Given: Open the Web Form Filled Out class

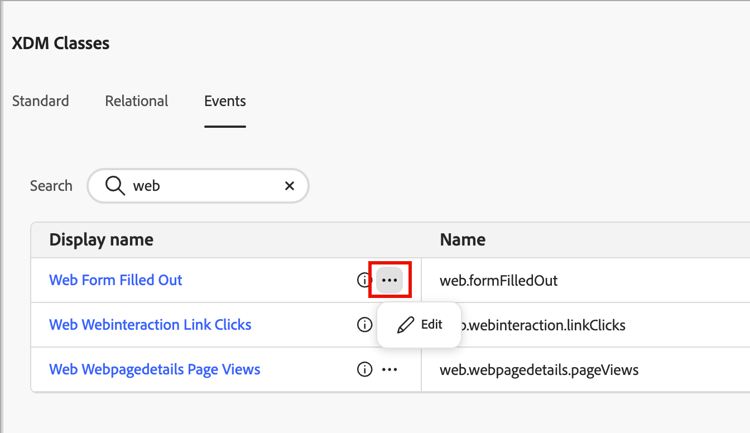Looking at the screenshot, I should pyautogui.click(x=116, y=281).
